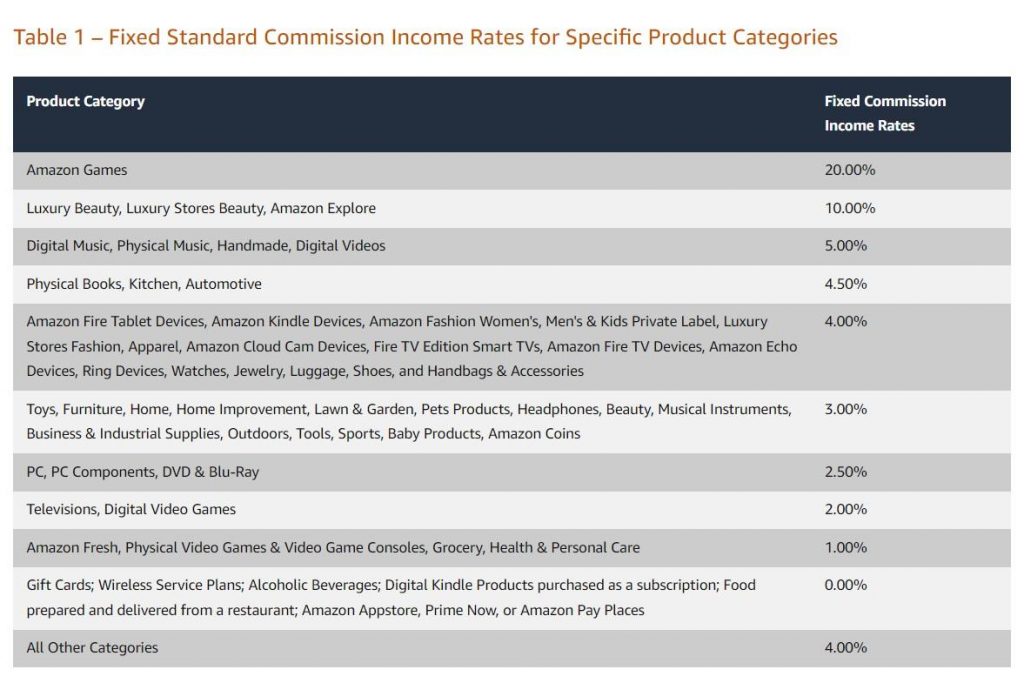Image resolution: width=1024 pixels, height=683 pixels.
Task: Select the Amazon Games category cell
Action: point(77,170)
